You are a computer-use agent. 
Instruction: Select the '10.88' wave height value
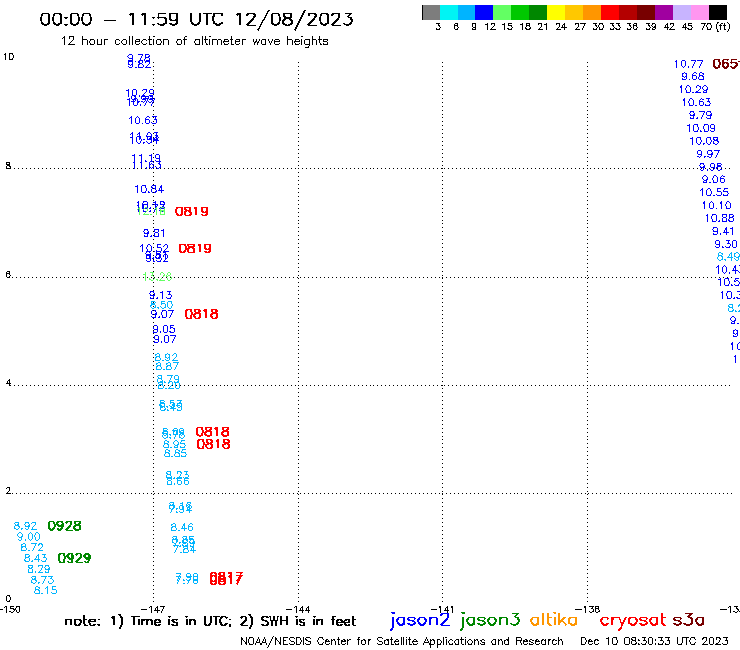[x=720, y=219]
